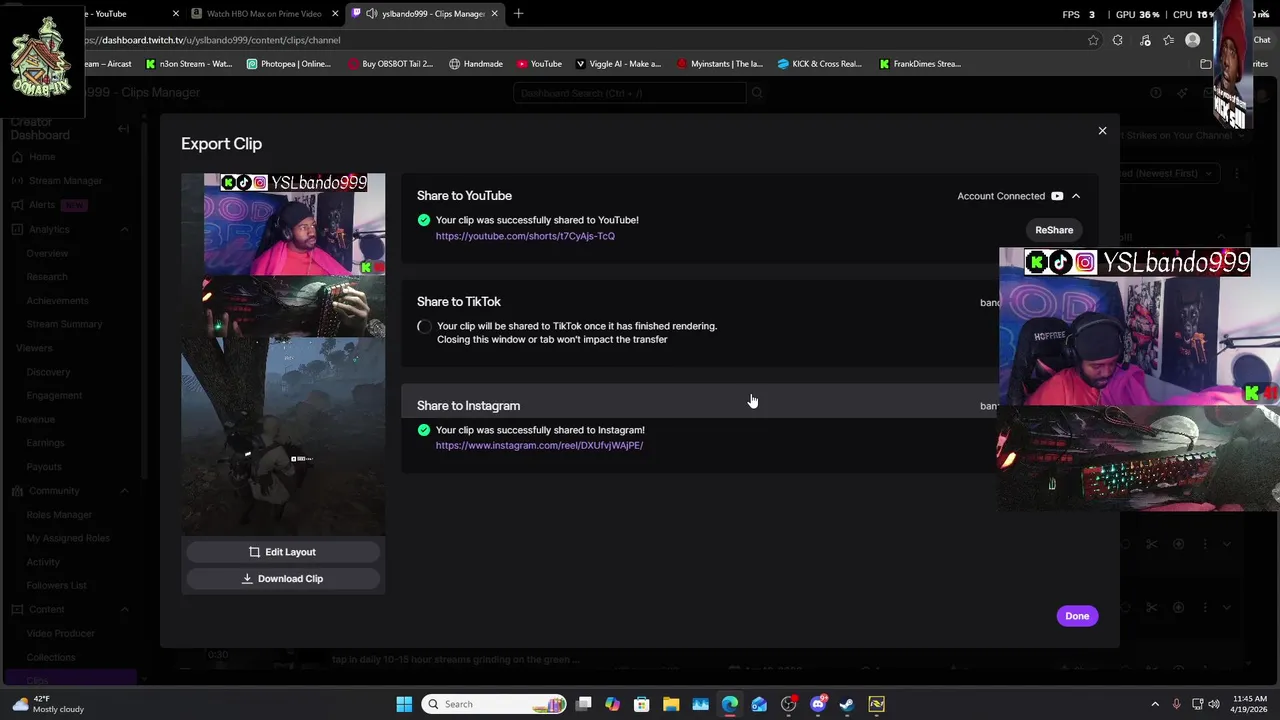
Task: Open Steam from the taskbar
Action: pyautogui.click(x=847, y=704)
